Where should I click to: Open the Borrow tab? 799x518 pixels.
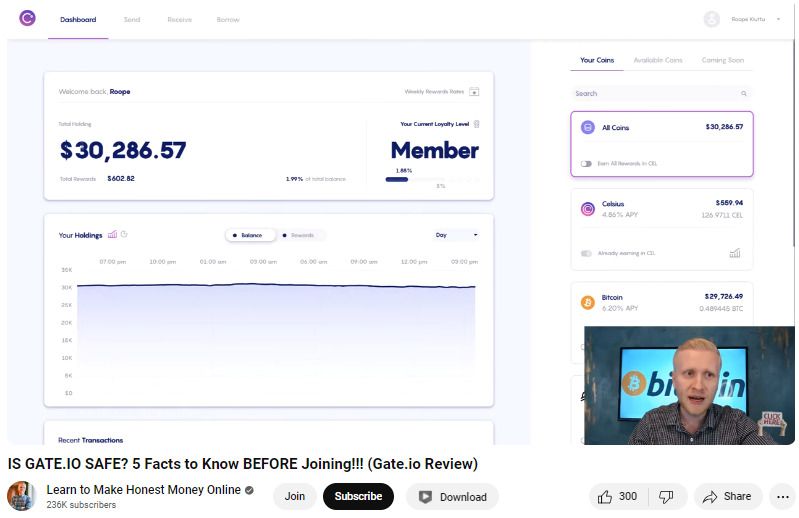[228, 19]
